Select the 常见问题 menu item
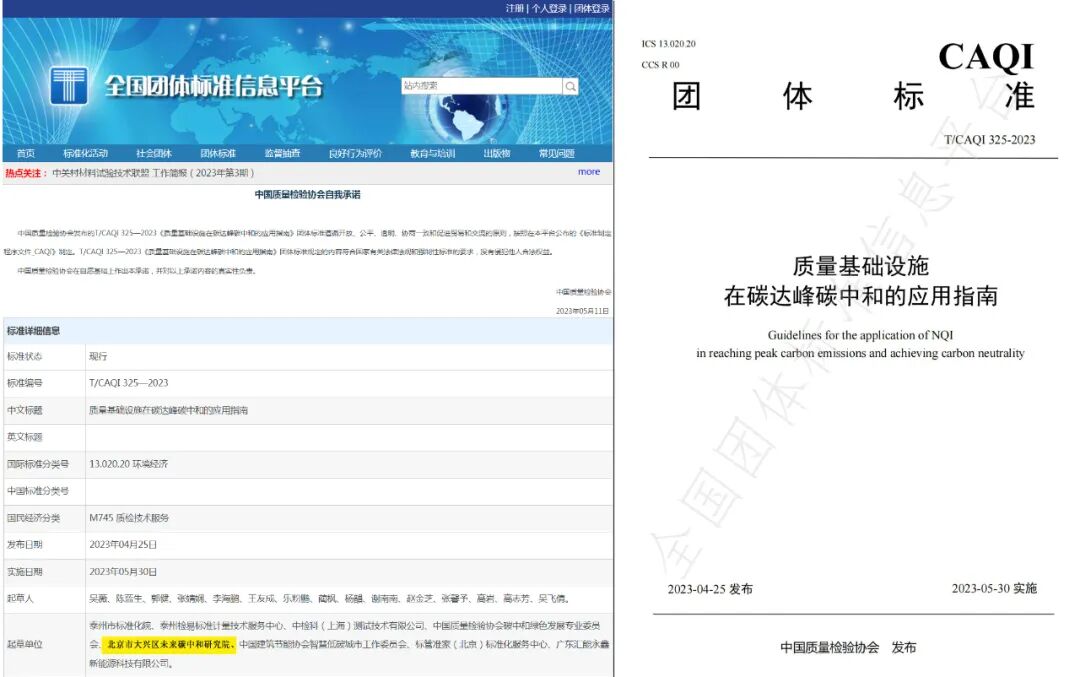The height and width of the screenshot is (677, 1080). click(559, 153)
